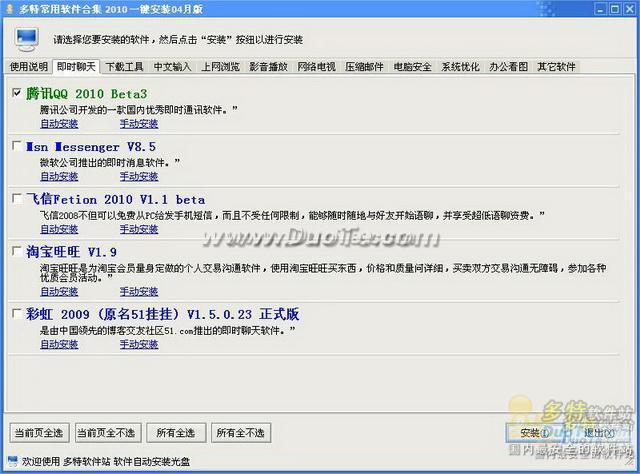Click the 安装 button to install
This screenshot has height=474, width=640.
535,433
